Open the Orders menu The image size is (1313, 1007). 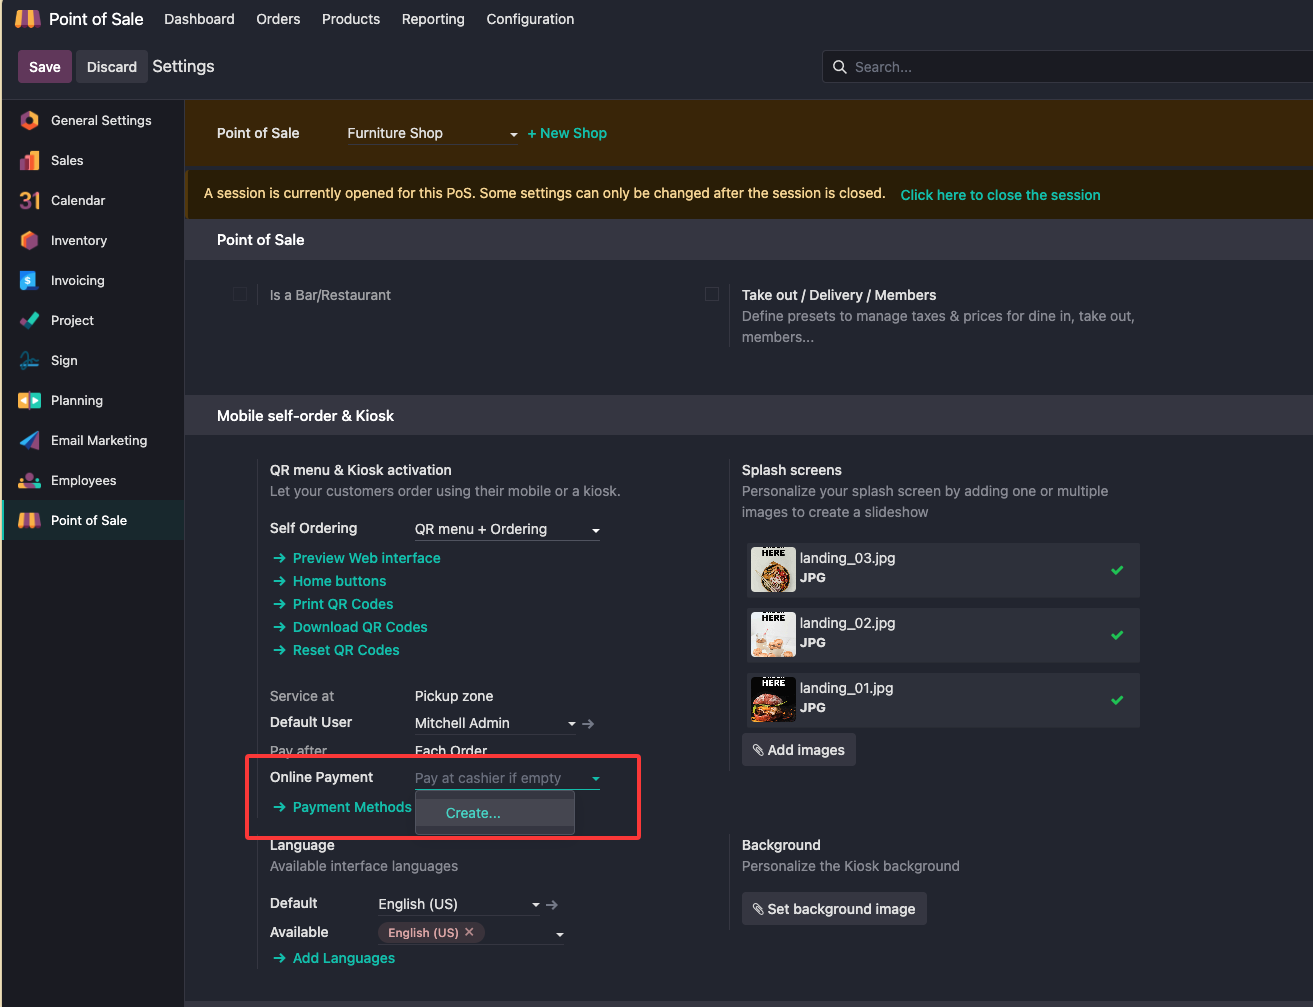[278, 19]
